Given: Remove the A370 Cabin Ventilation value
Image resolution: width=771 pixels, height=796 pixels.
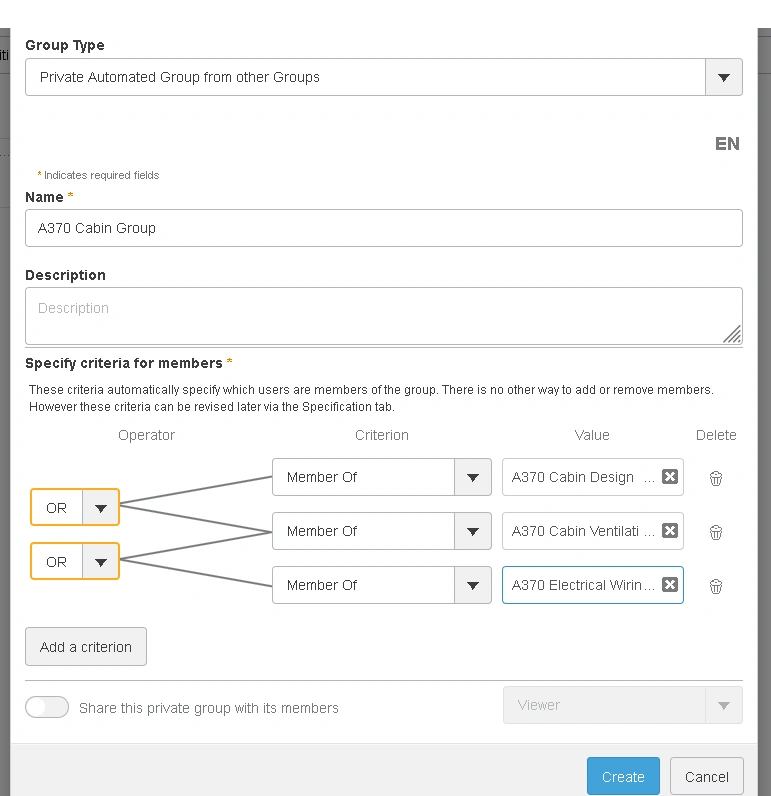Looking at the screenshot, I should coord(670,531).
